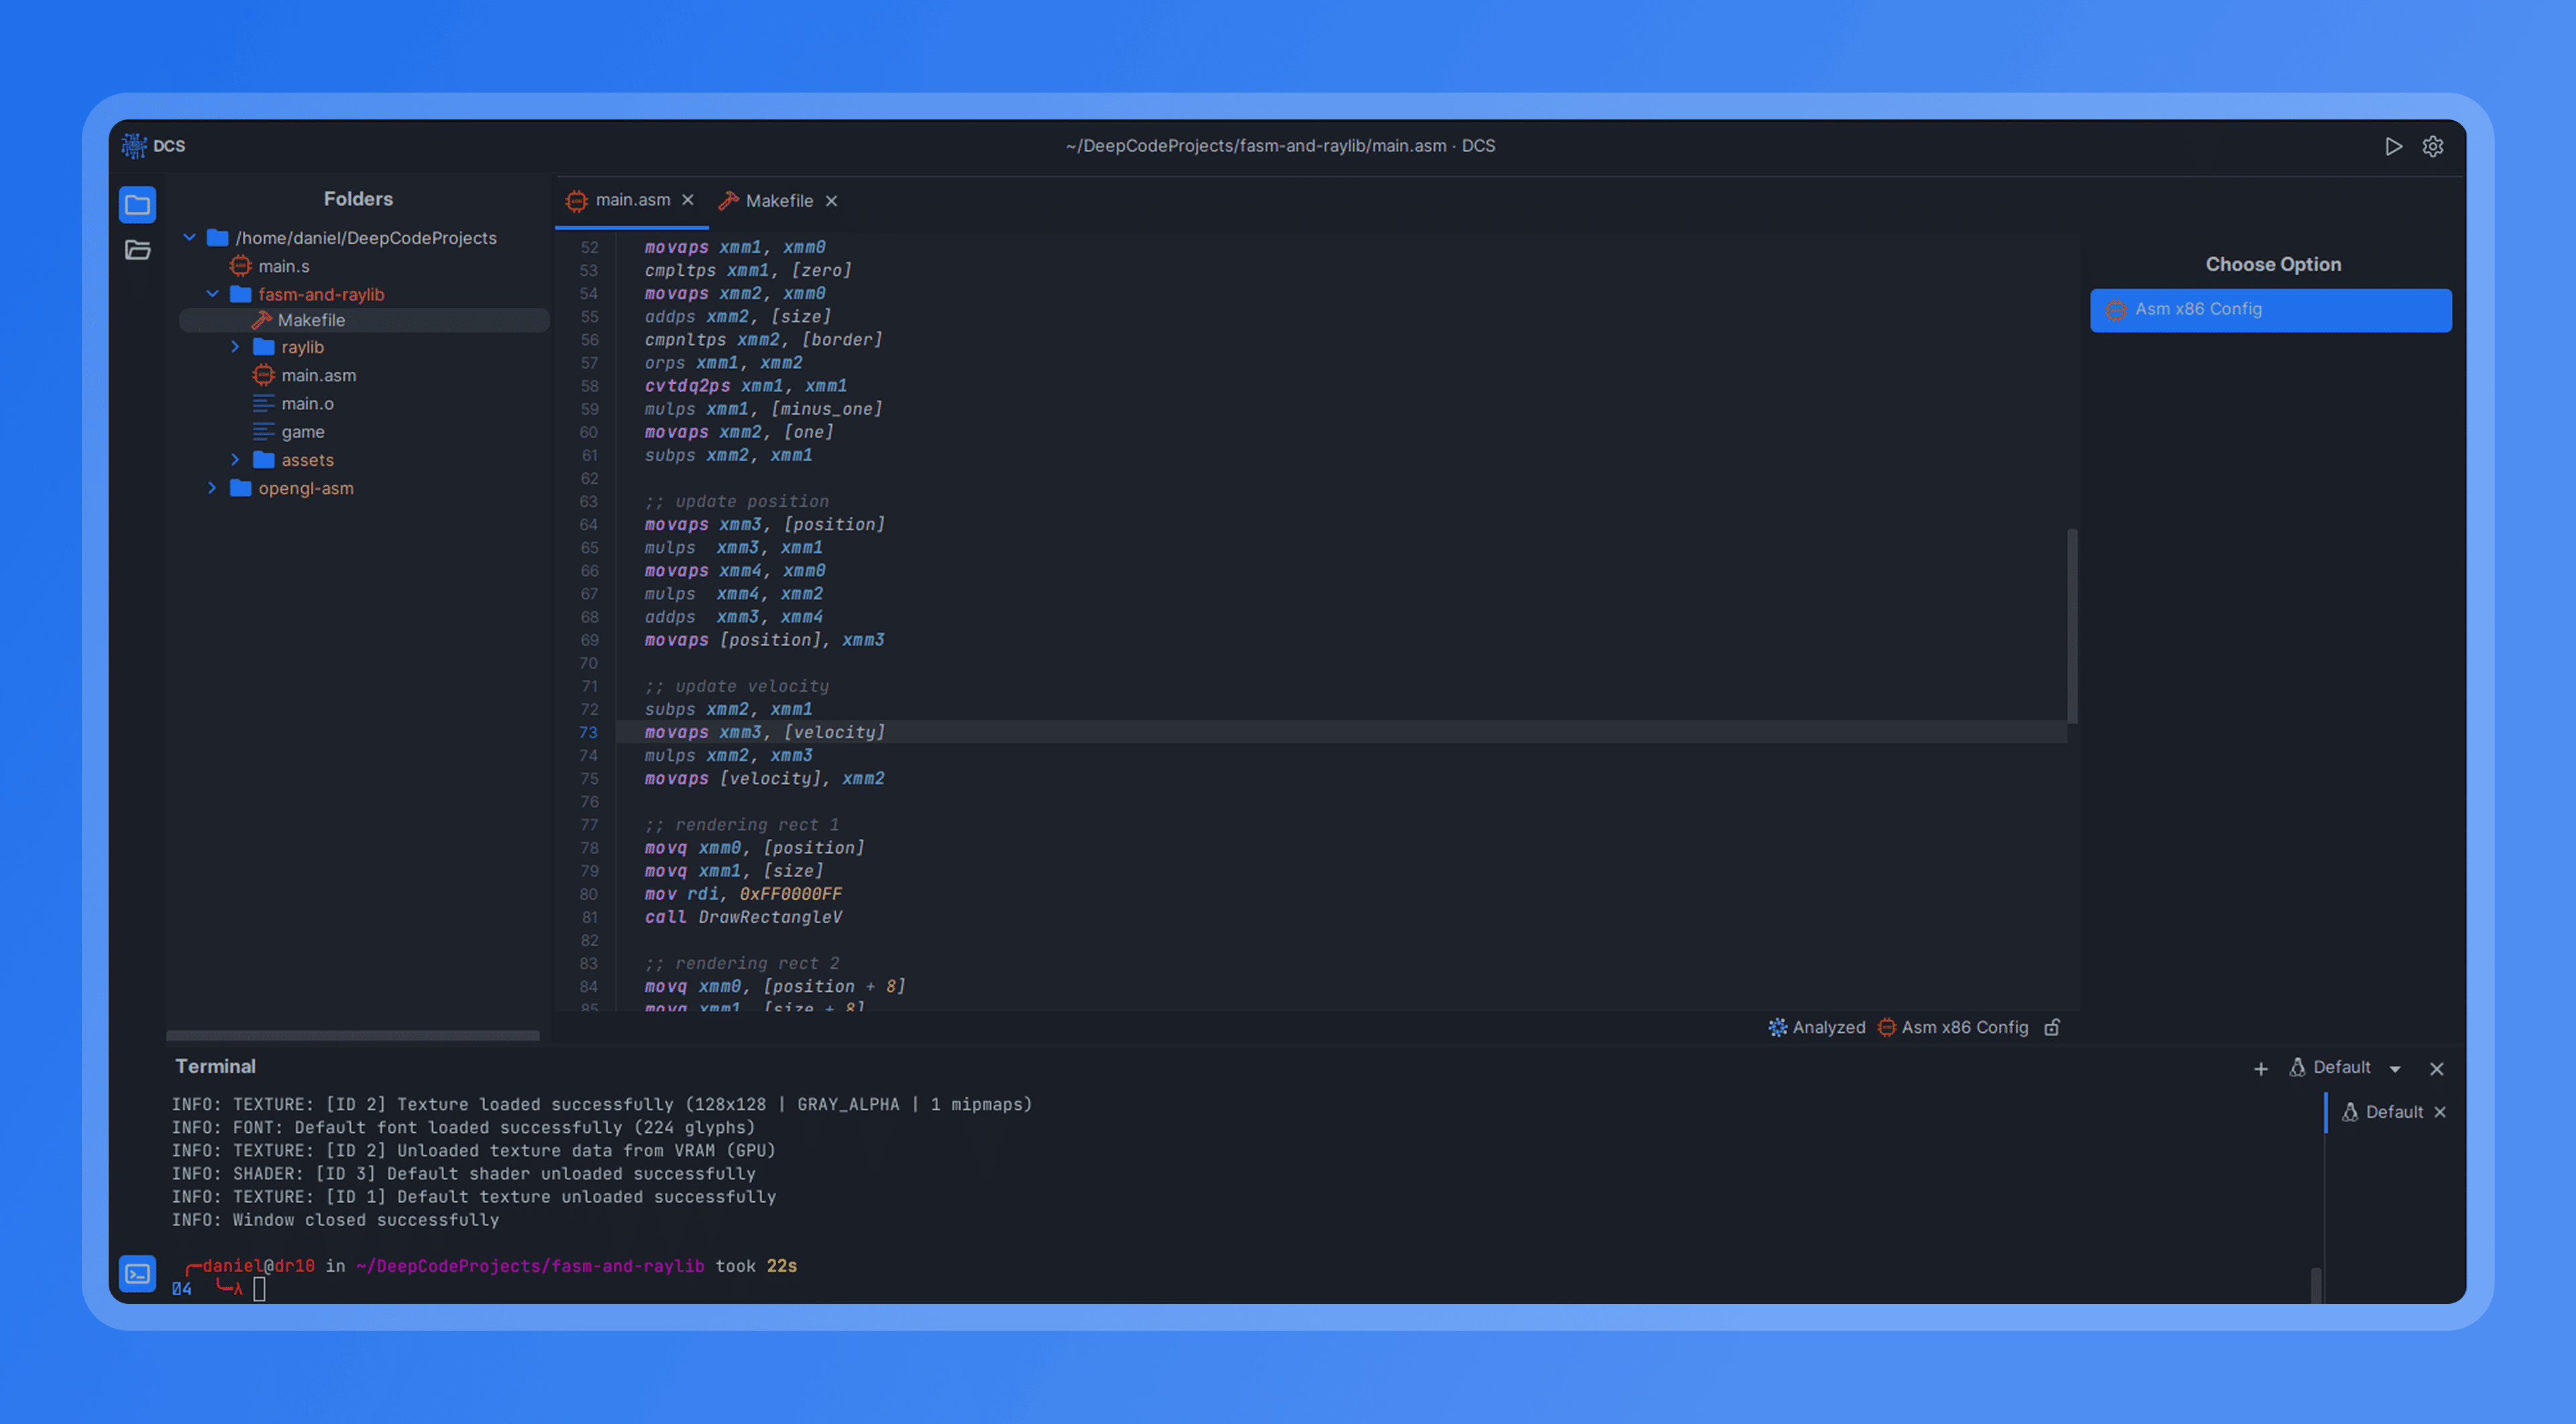This screenshot has height=1424, width=2576.
Task: Select the main.asm editor tab
Action: click(632, 200)
